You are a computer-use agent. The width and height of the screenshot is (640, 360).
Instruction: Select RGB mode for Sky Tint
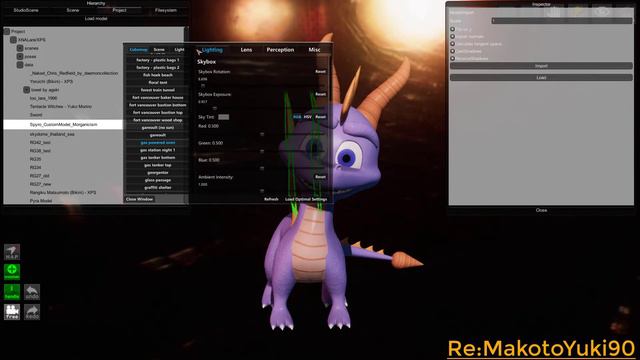click(297, 117)
